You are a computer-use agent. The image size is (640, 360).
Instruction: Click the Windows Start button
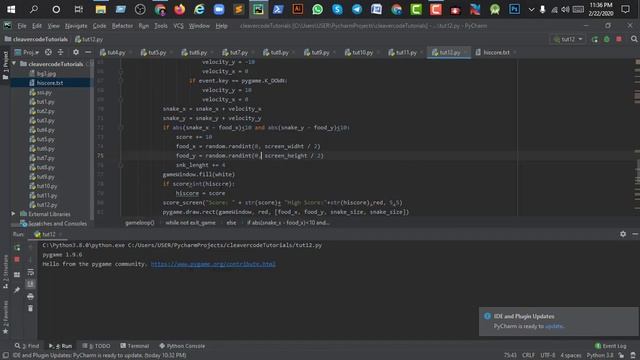pyautogui.click(x=11, y=9)
